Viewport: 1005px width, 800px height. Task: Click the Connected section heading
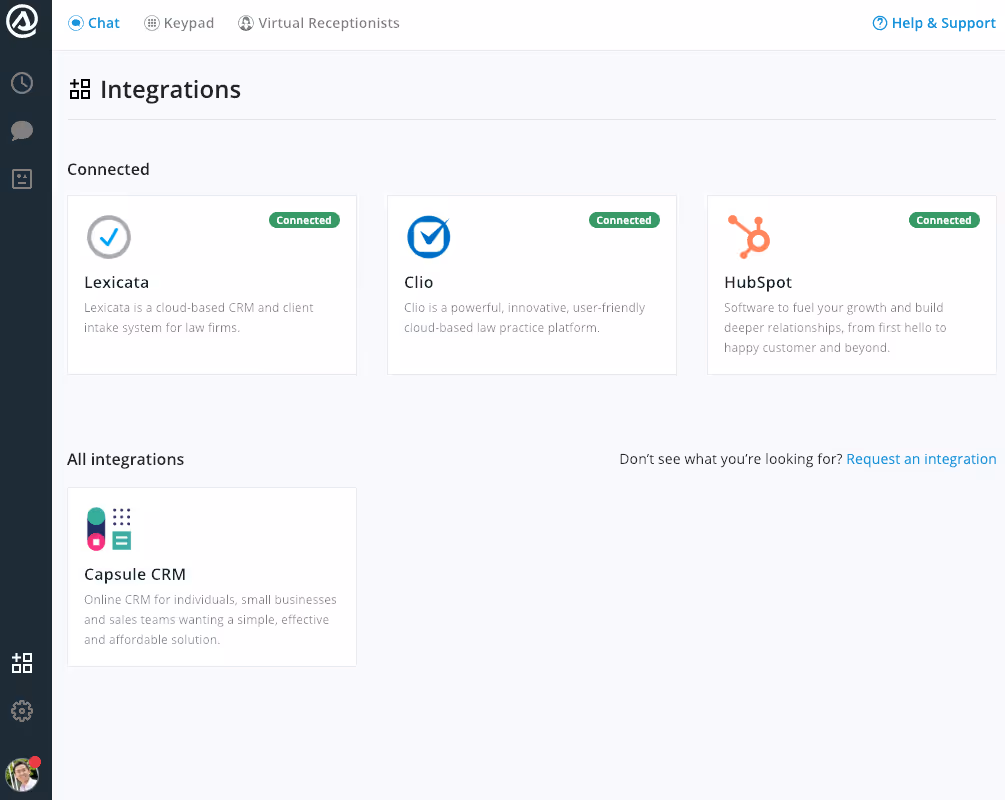pos(108,169)
